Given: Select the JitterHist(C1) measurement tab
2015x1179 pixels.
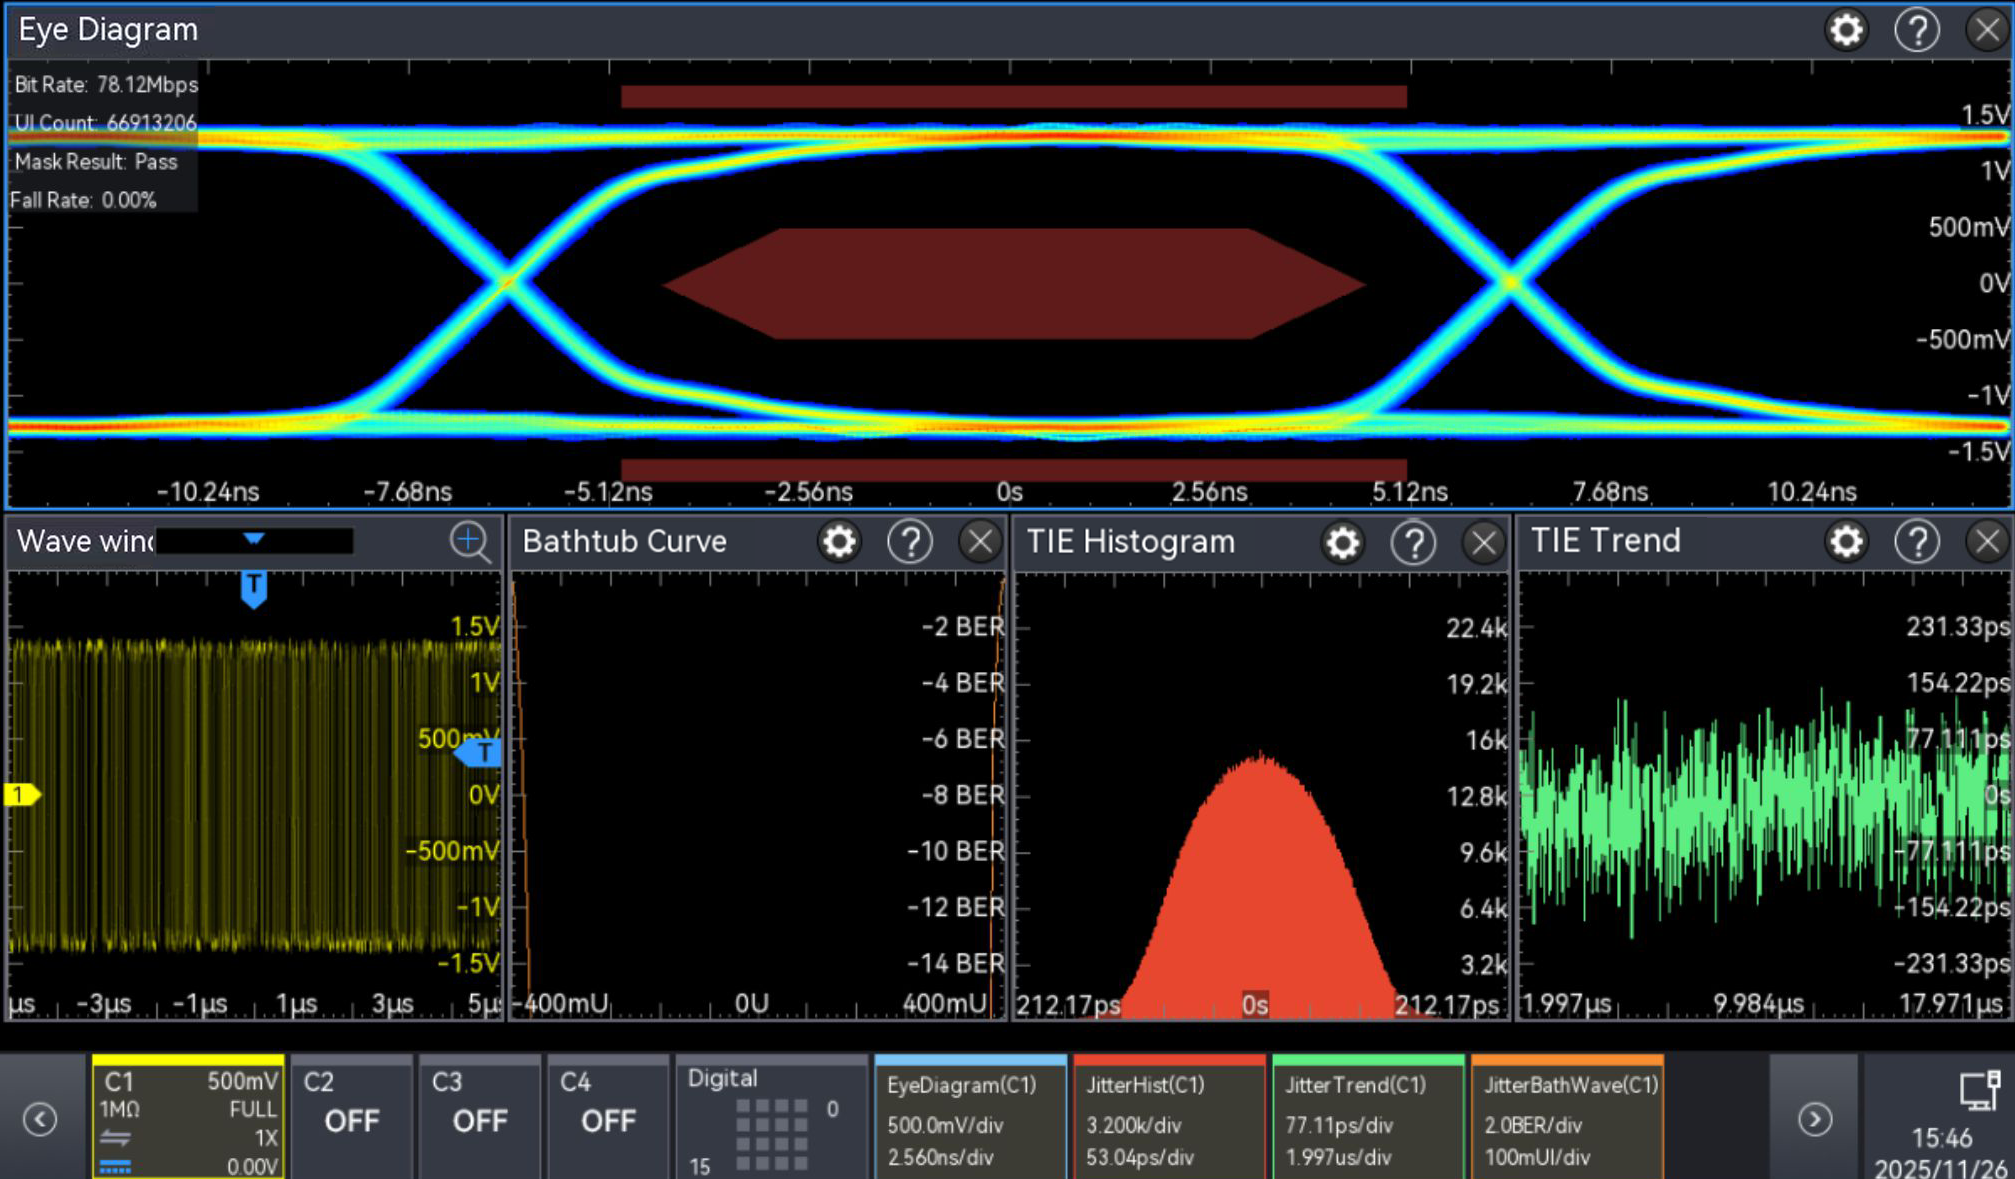Looking at the screenshot, I should point(1169,1117).
